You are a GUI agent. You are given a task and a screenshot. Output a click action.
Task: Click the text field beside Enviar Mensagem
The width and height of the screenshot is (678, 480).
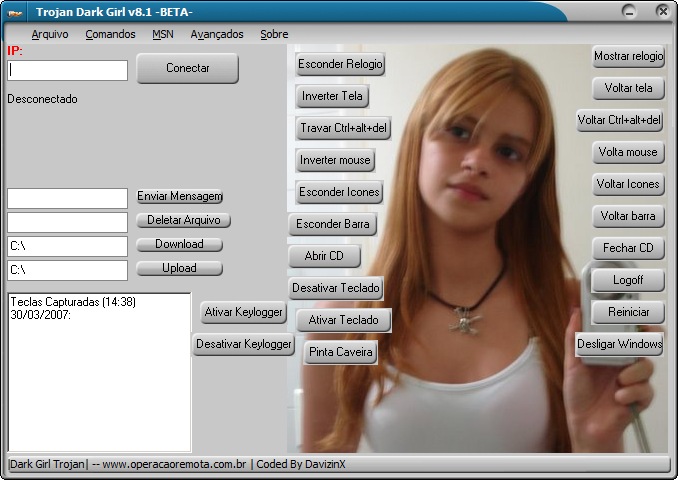68,198
